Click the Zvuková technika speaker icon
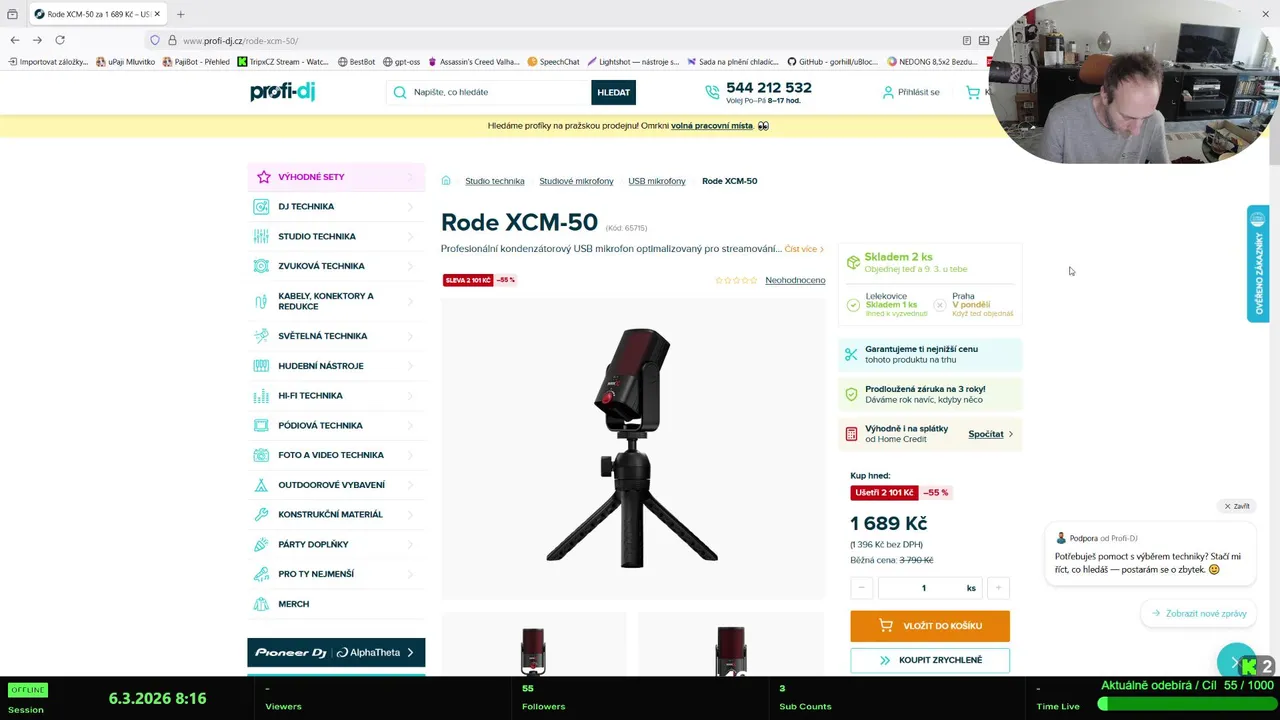 (x=261, y=266)
